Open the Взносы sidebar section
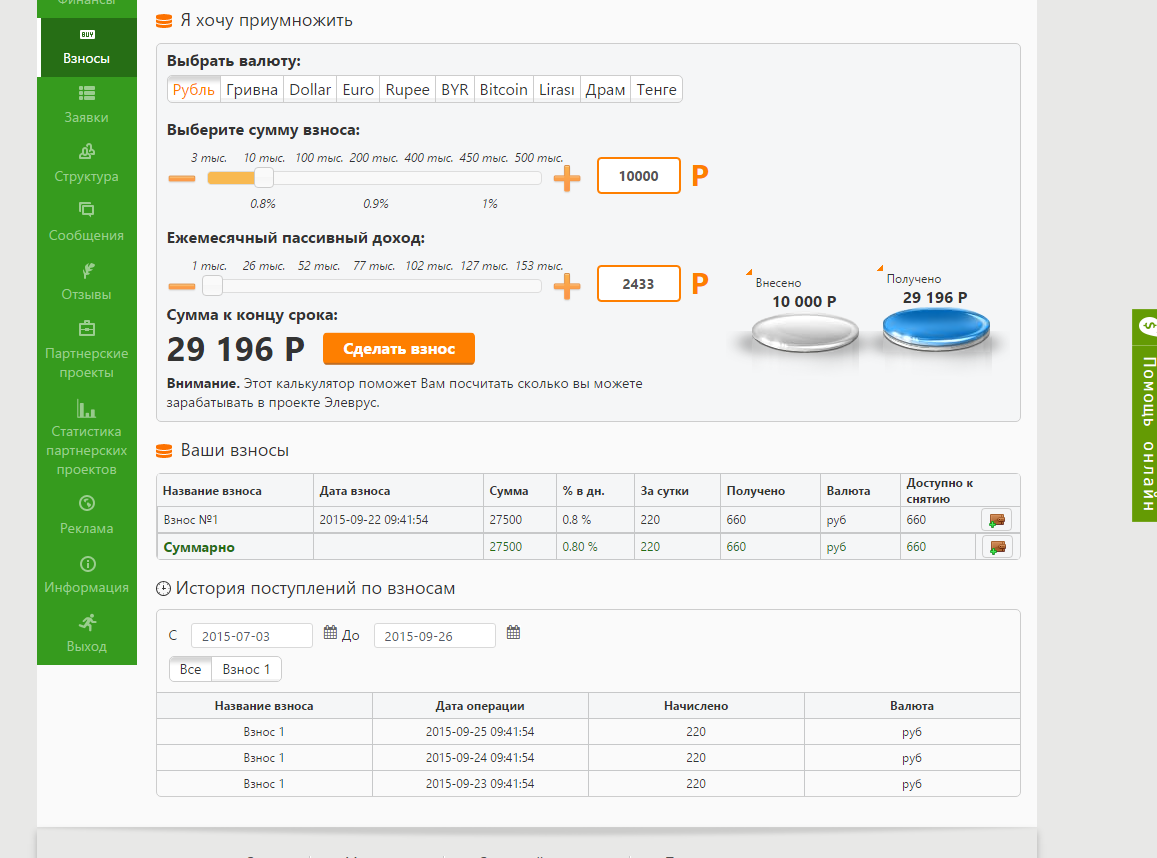The image size is (1157, 858). [x=87, y=48]
